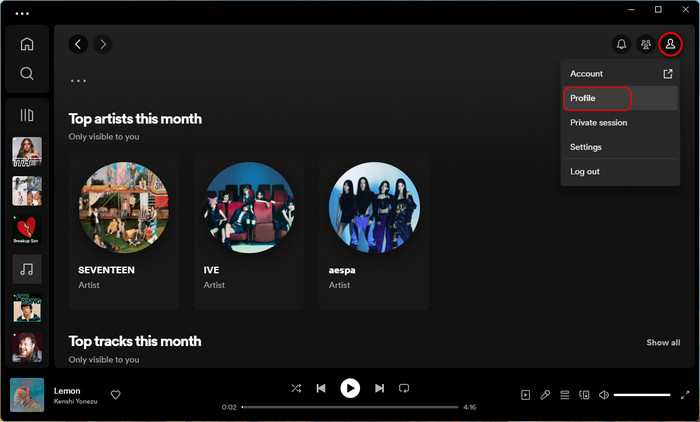Open the Search icon in sidebar
Image resolution: width=700 pixels, height=422 pixels.
click(x=27, y=73)
